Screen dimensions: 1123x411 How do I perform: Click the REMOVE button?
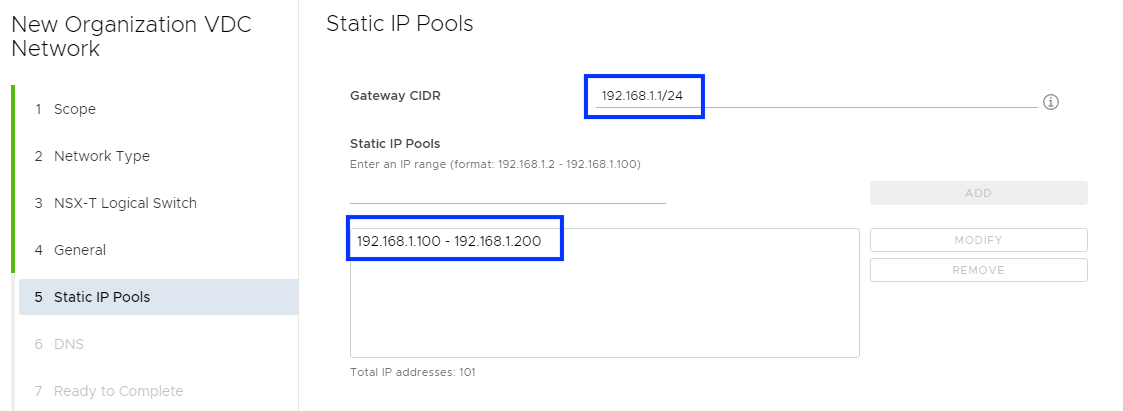click(978, 270)
